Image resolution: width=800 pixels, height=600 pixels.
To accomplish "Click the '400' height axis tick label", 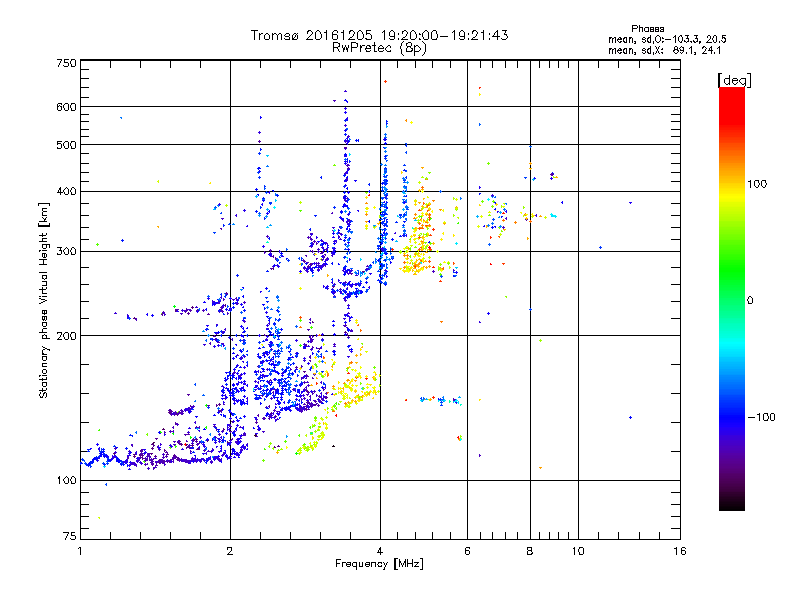I will click(x=66, y=192).
